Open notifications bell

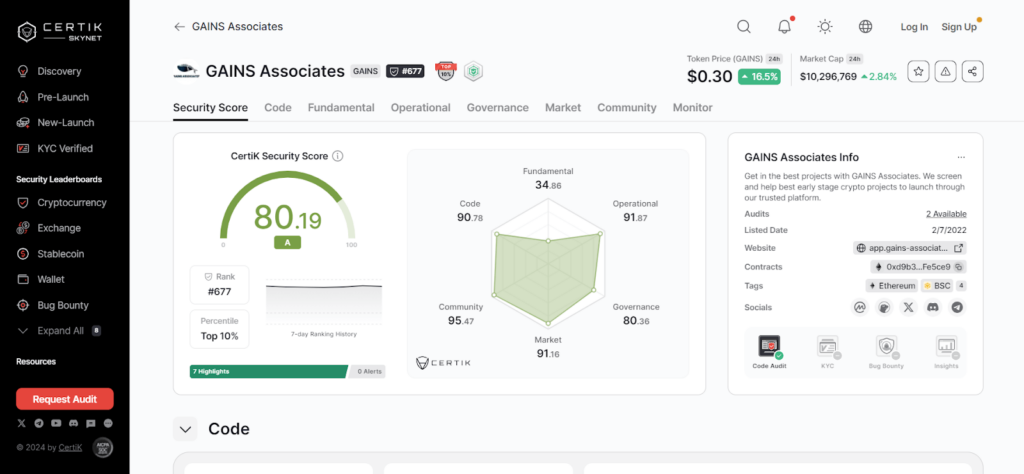(784, 27)
